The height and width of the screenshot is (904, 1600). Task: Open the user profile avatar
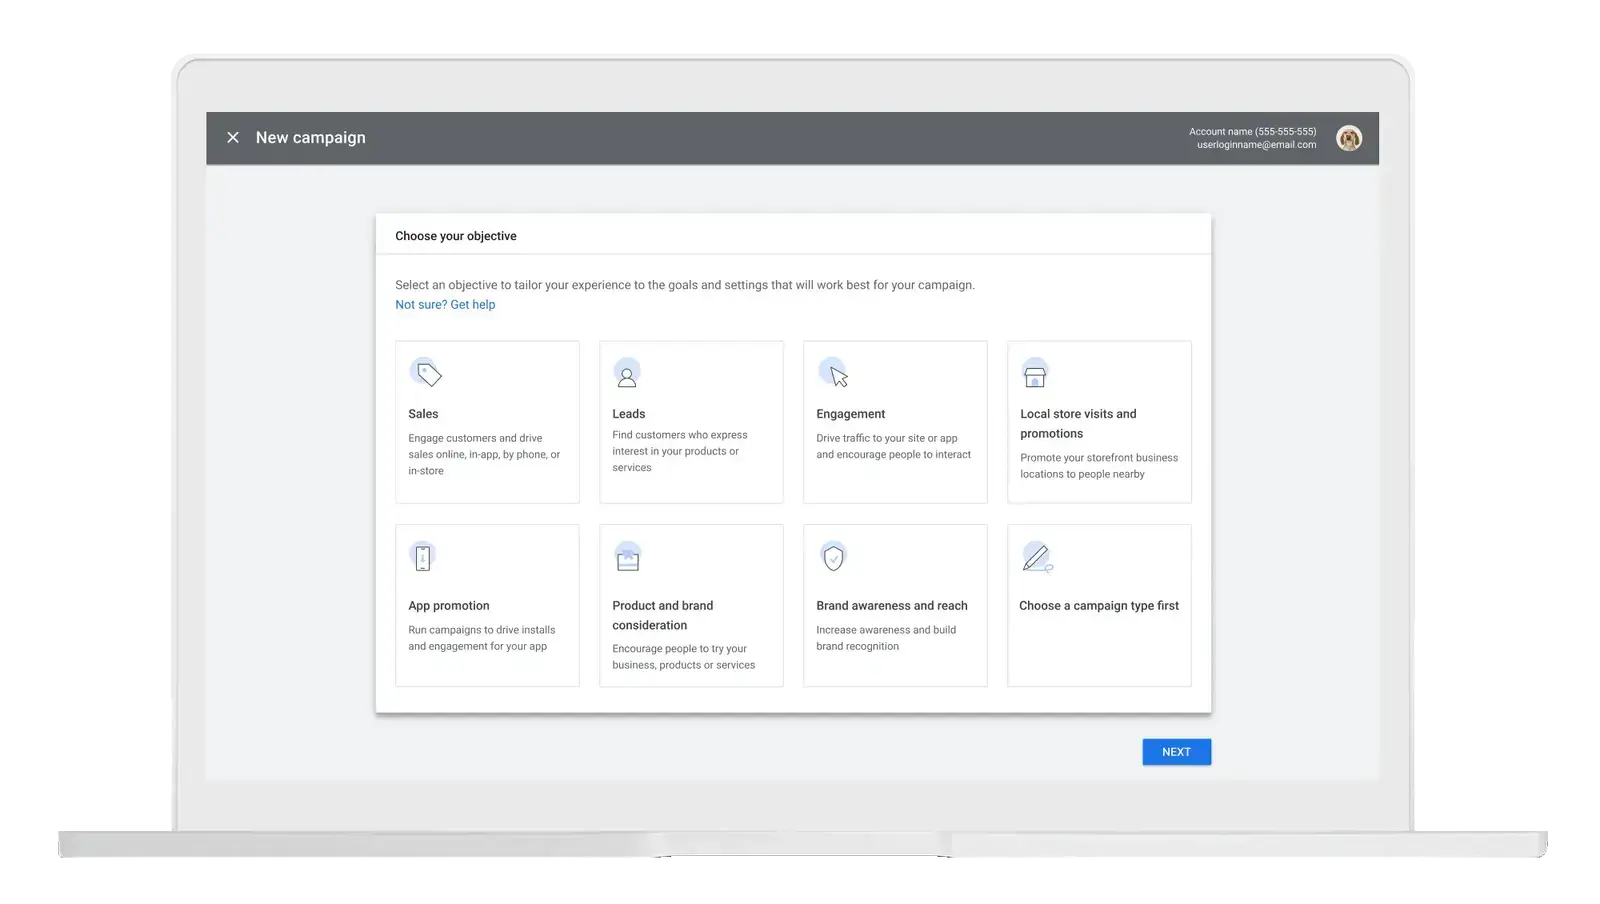[x=1349, y=138]
